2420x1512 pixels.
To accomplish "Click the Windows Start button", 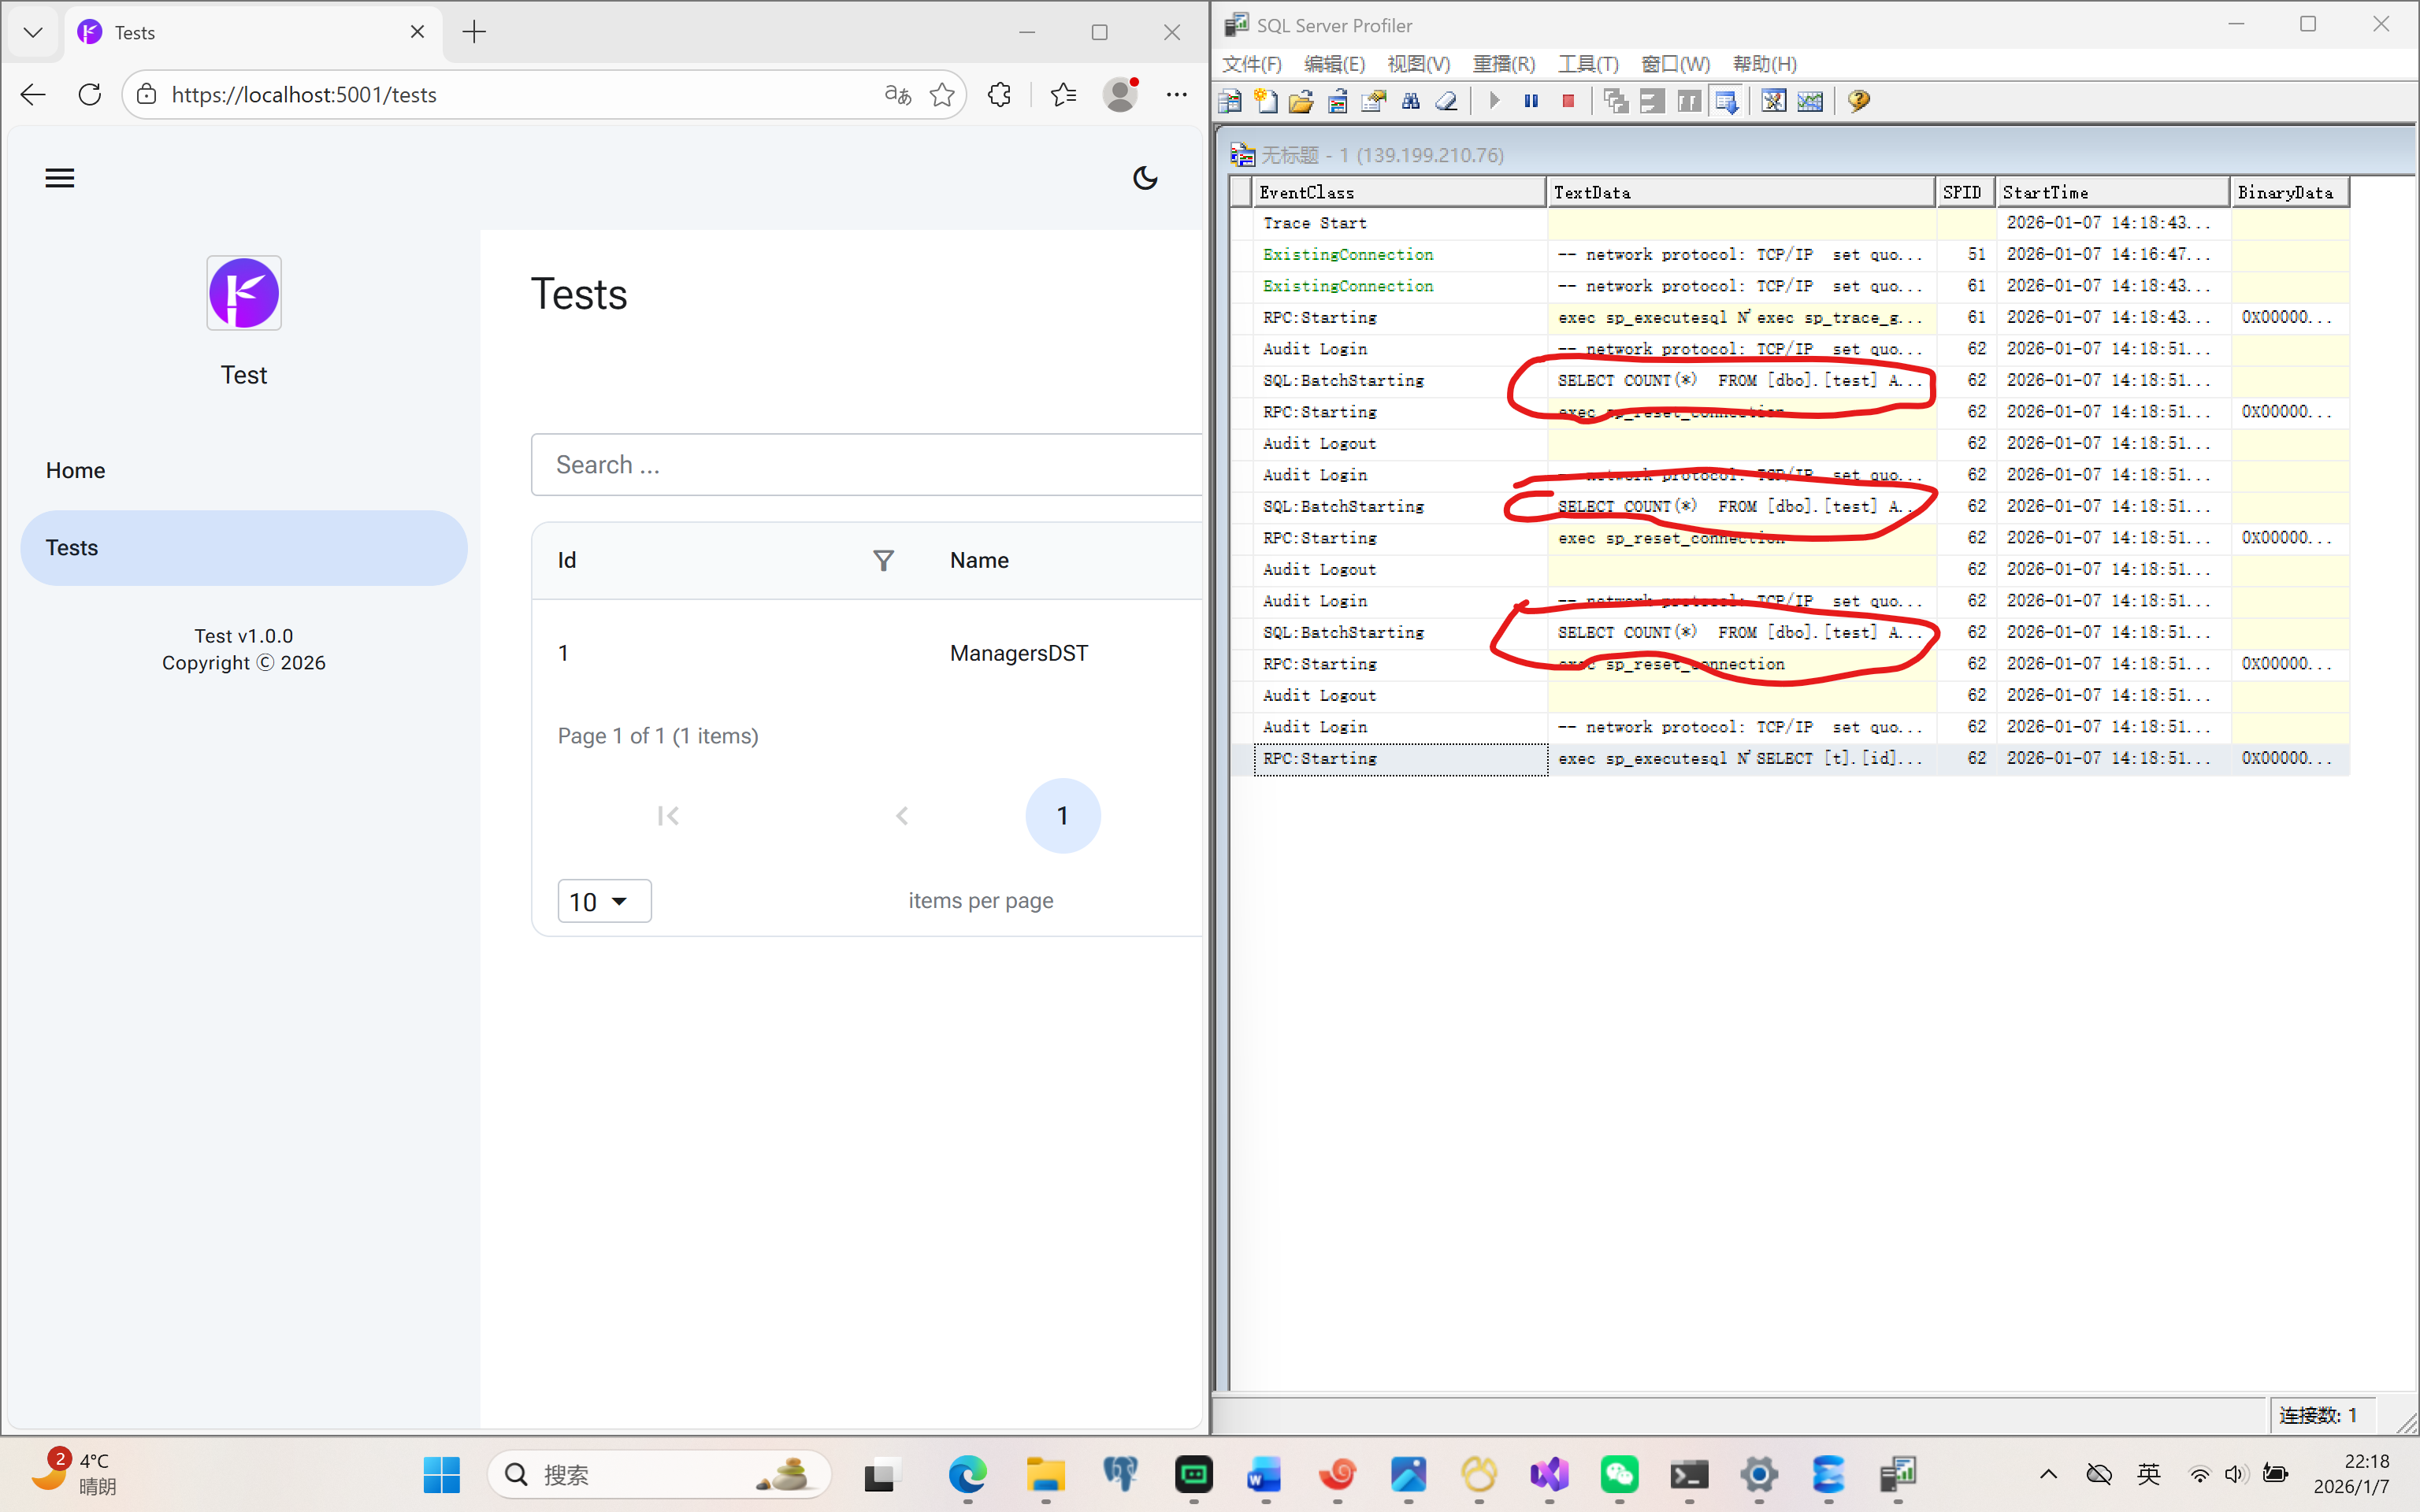I will [441, 1475].
